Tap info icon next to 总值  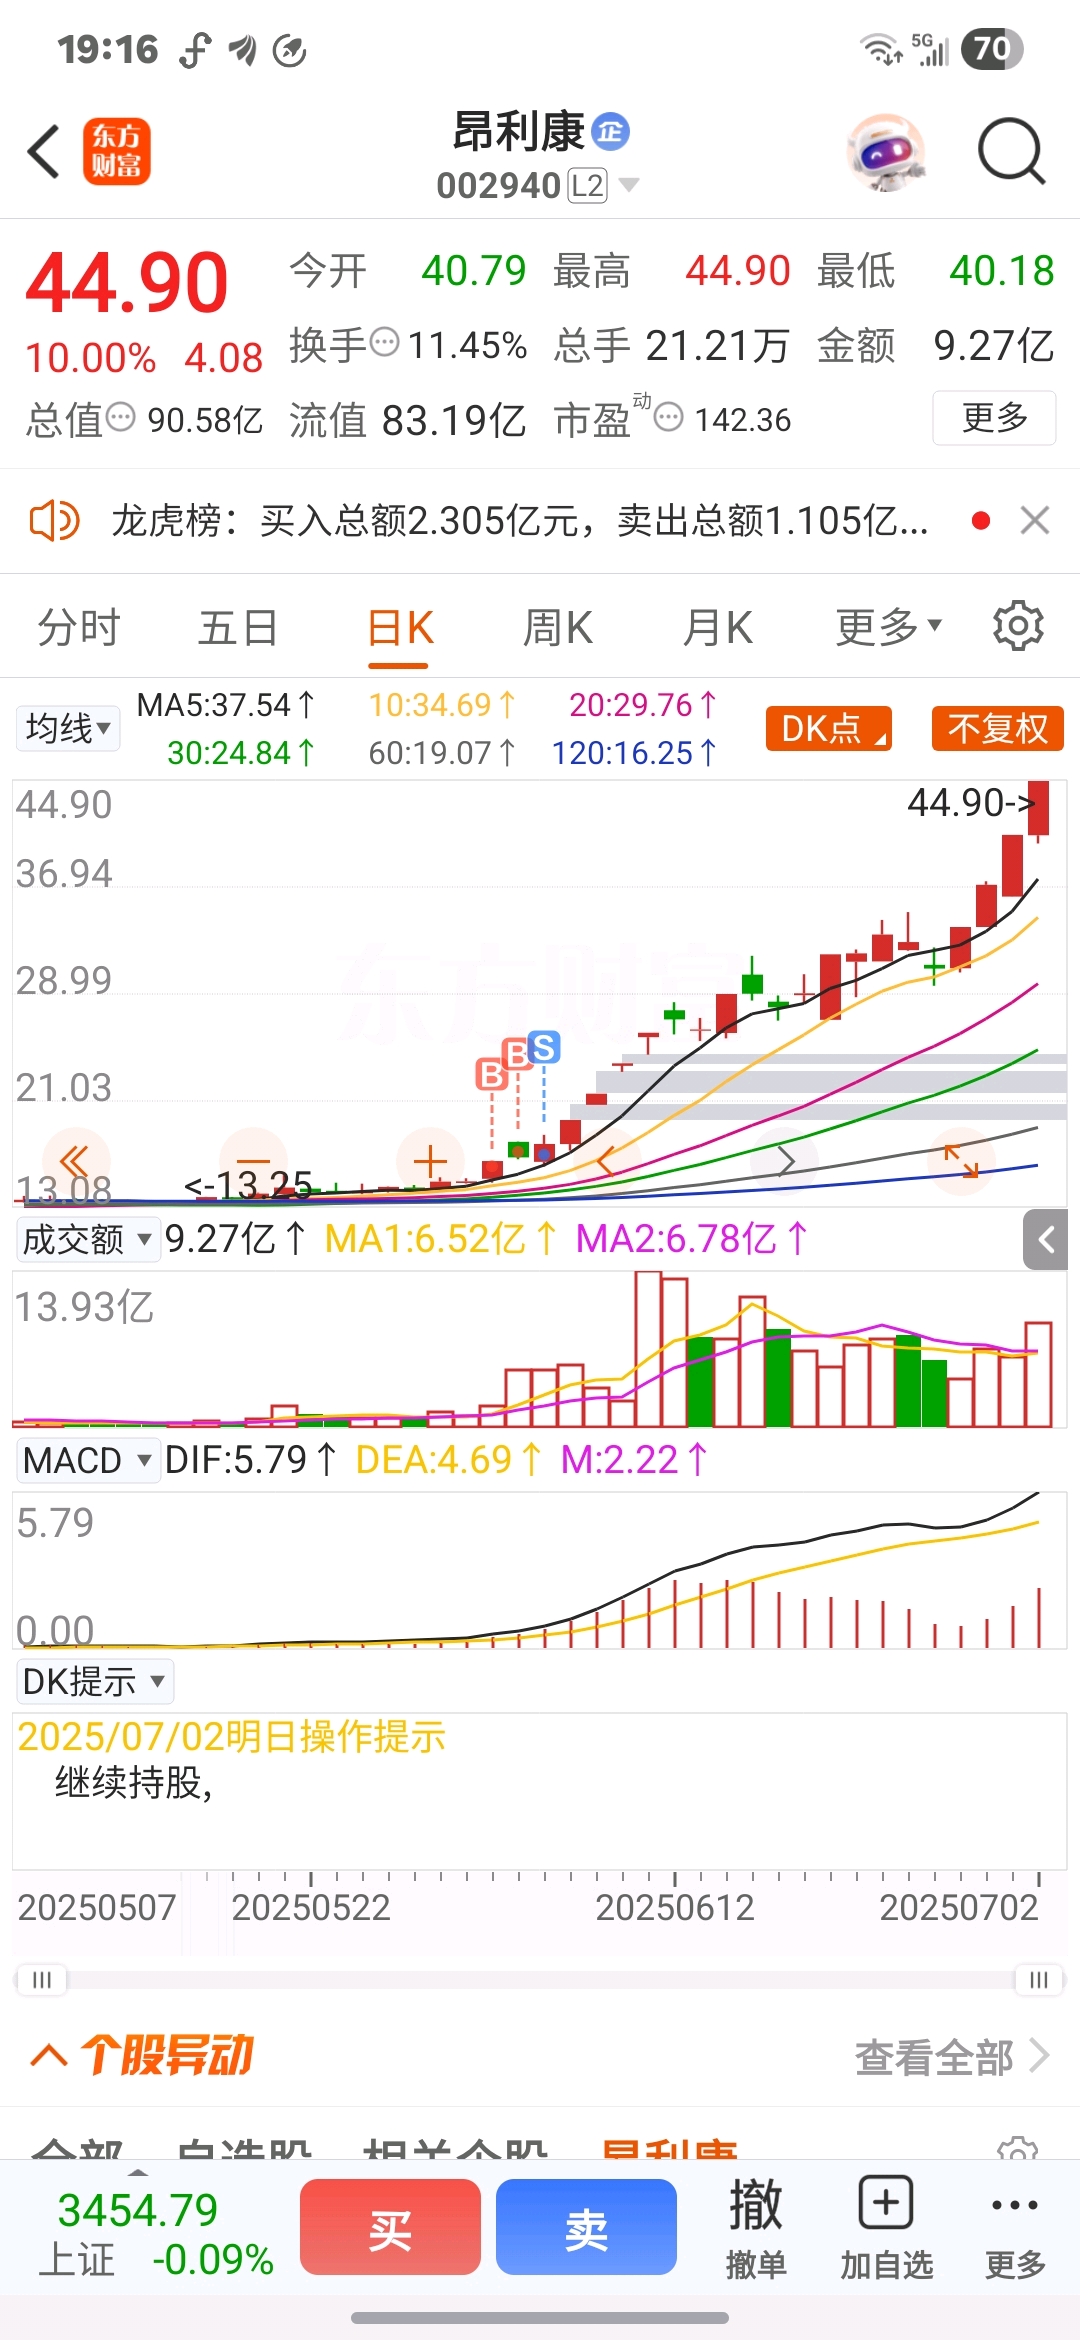tap(120, 417)
